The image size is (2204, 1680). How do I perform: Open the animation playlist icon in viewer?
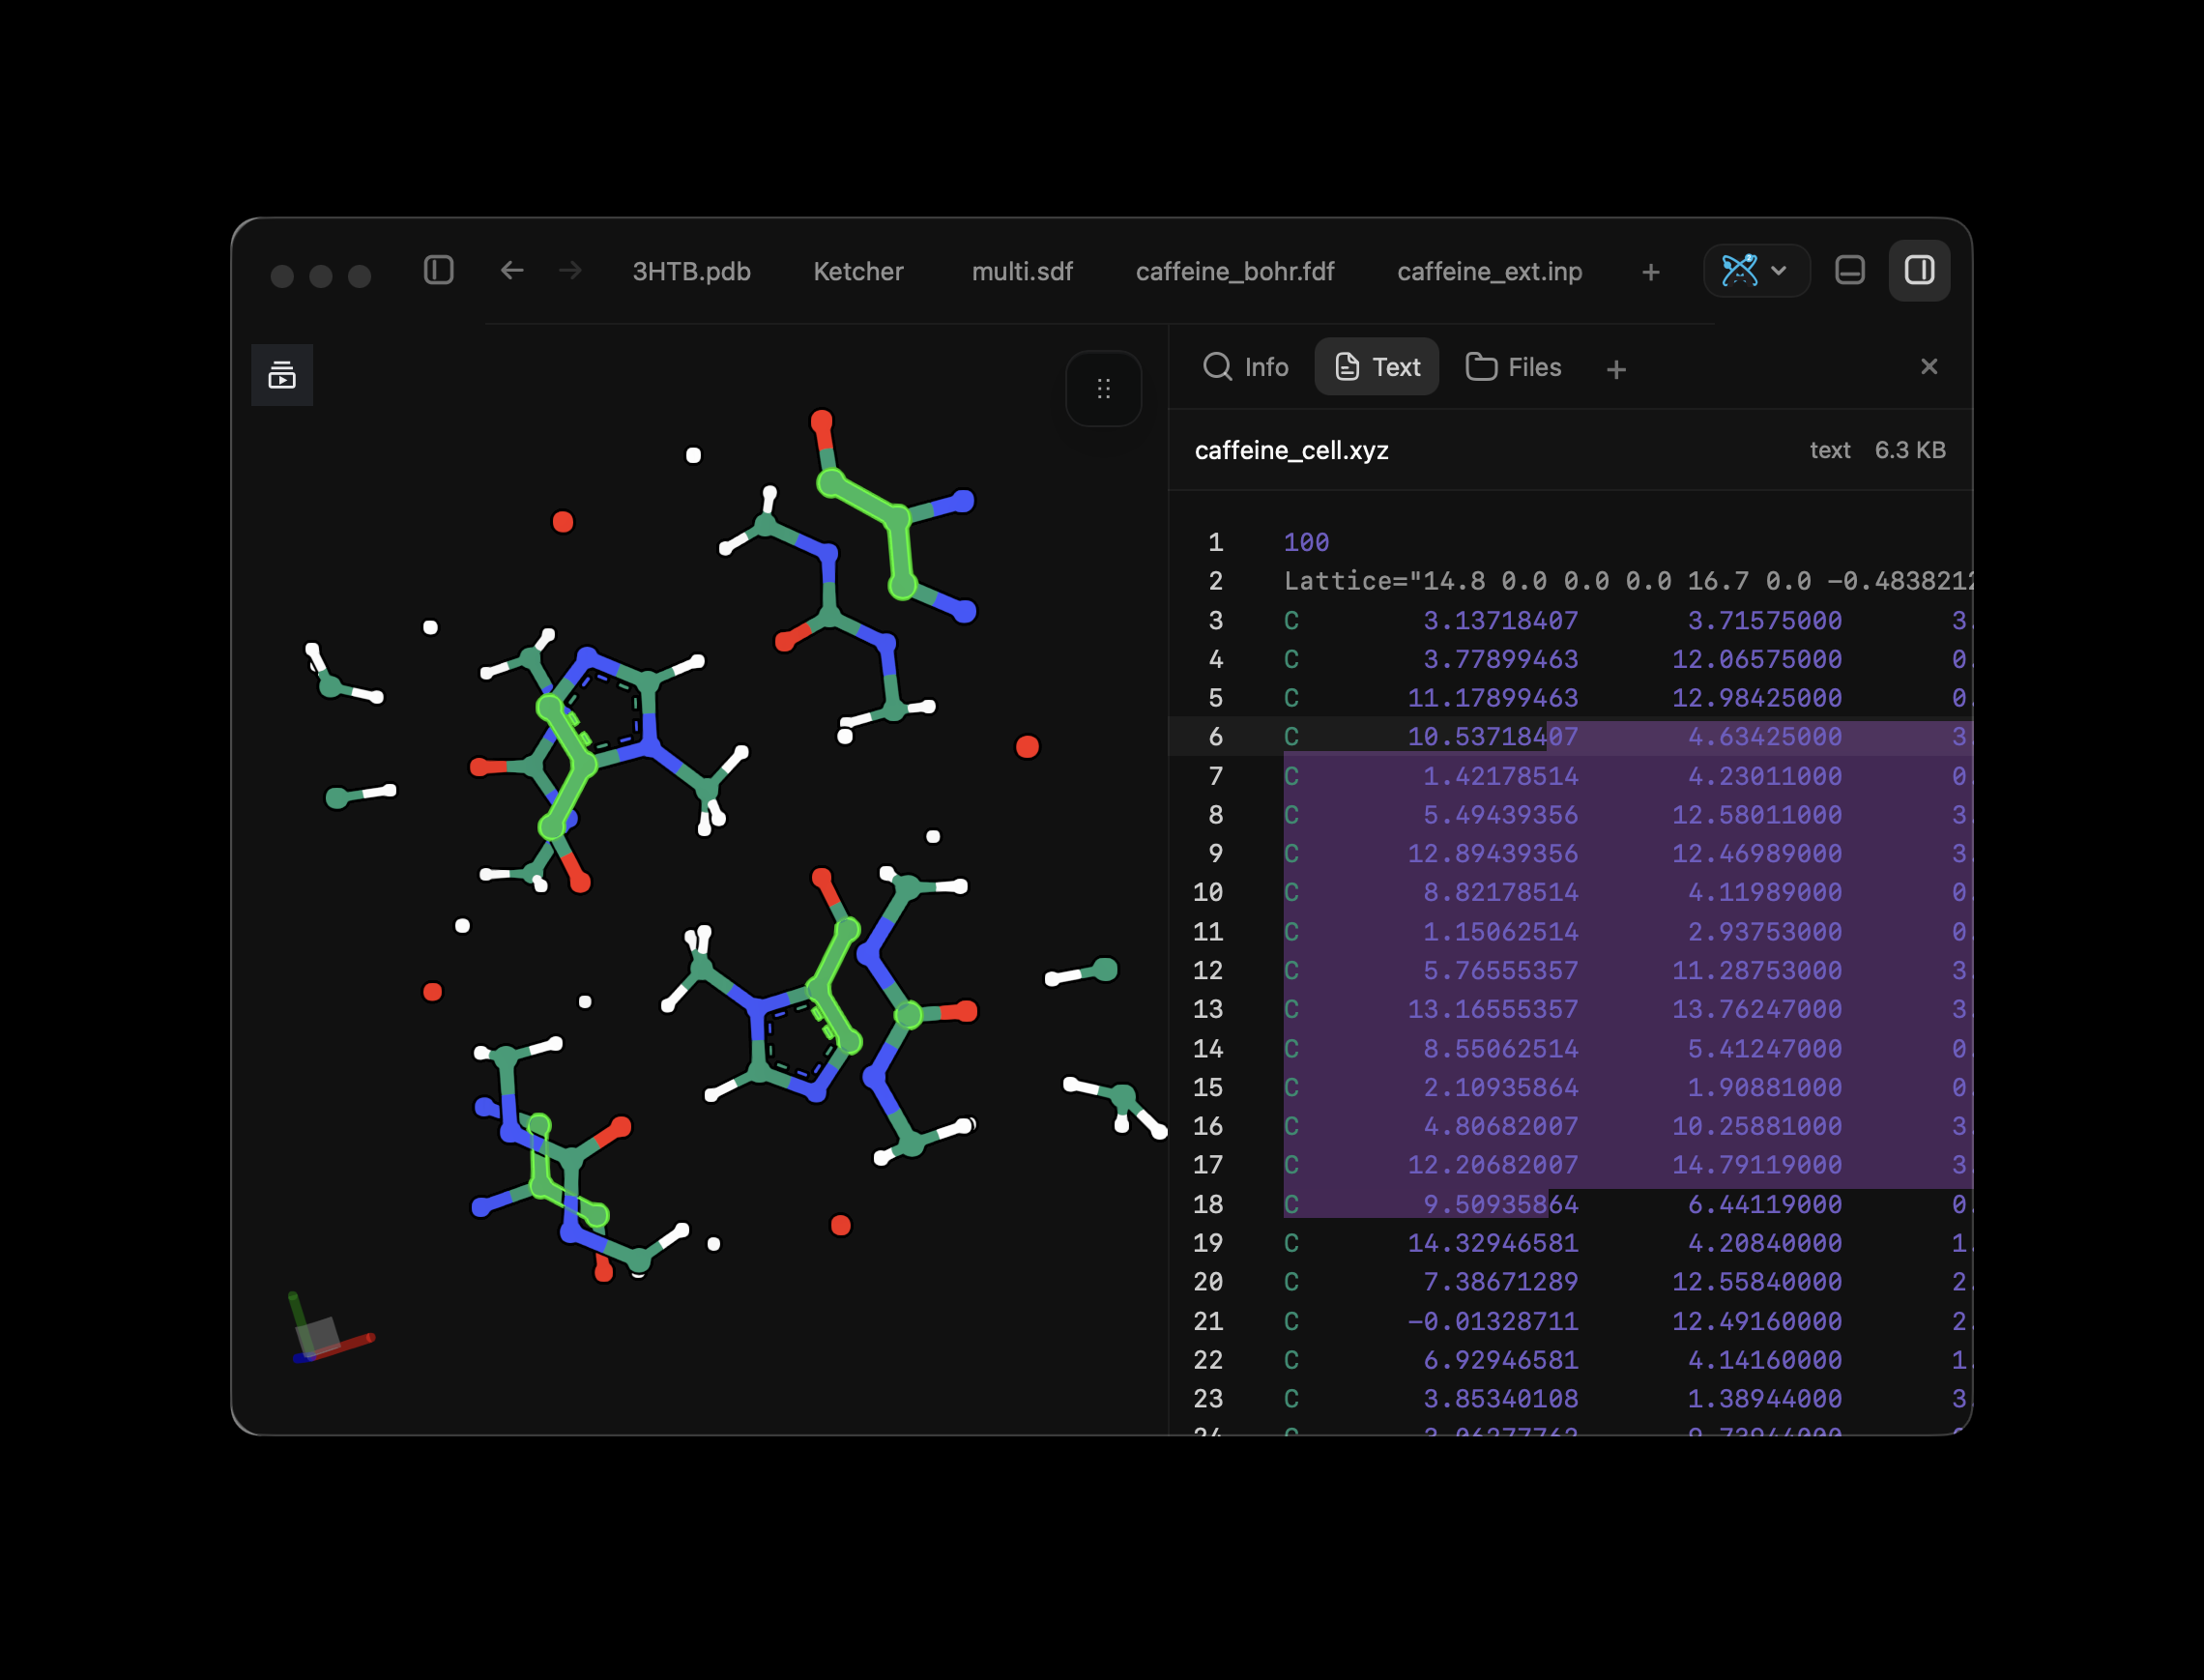tap(282, 375)
